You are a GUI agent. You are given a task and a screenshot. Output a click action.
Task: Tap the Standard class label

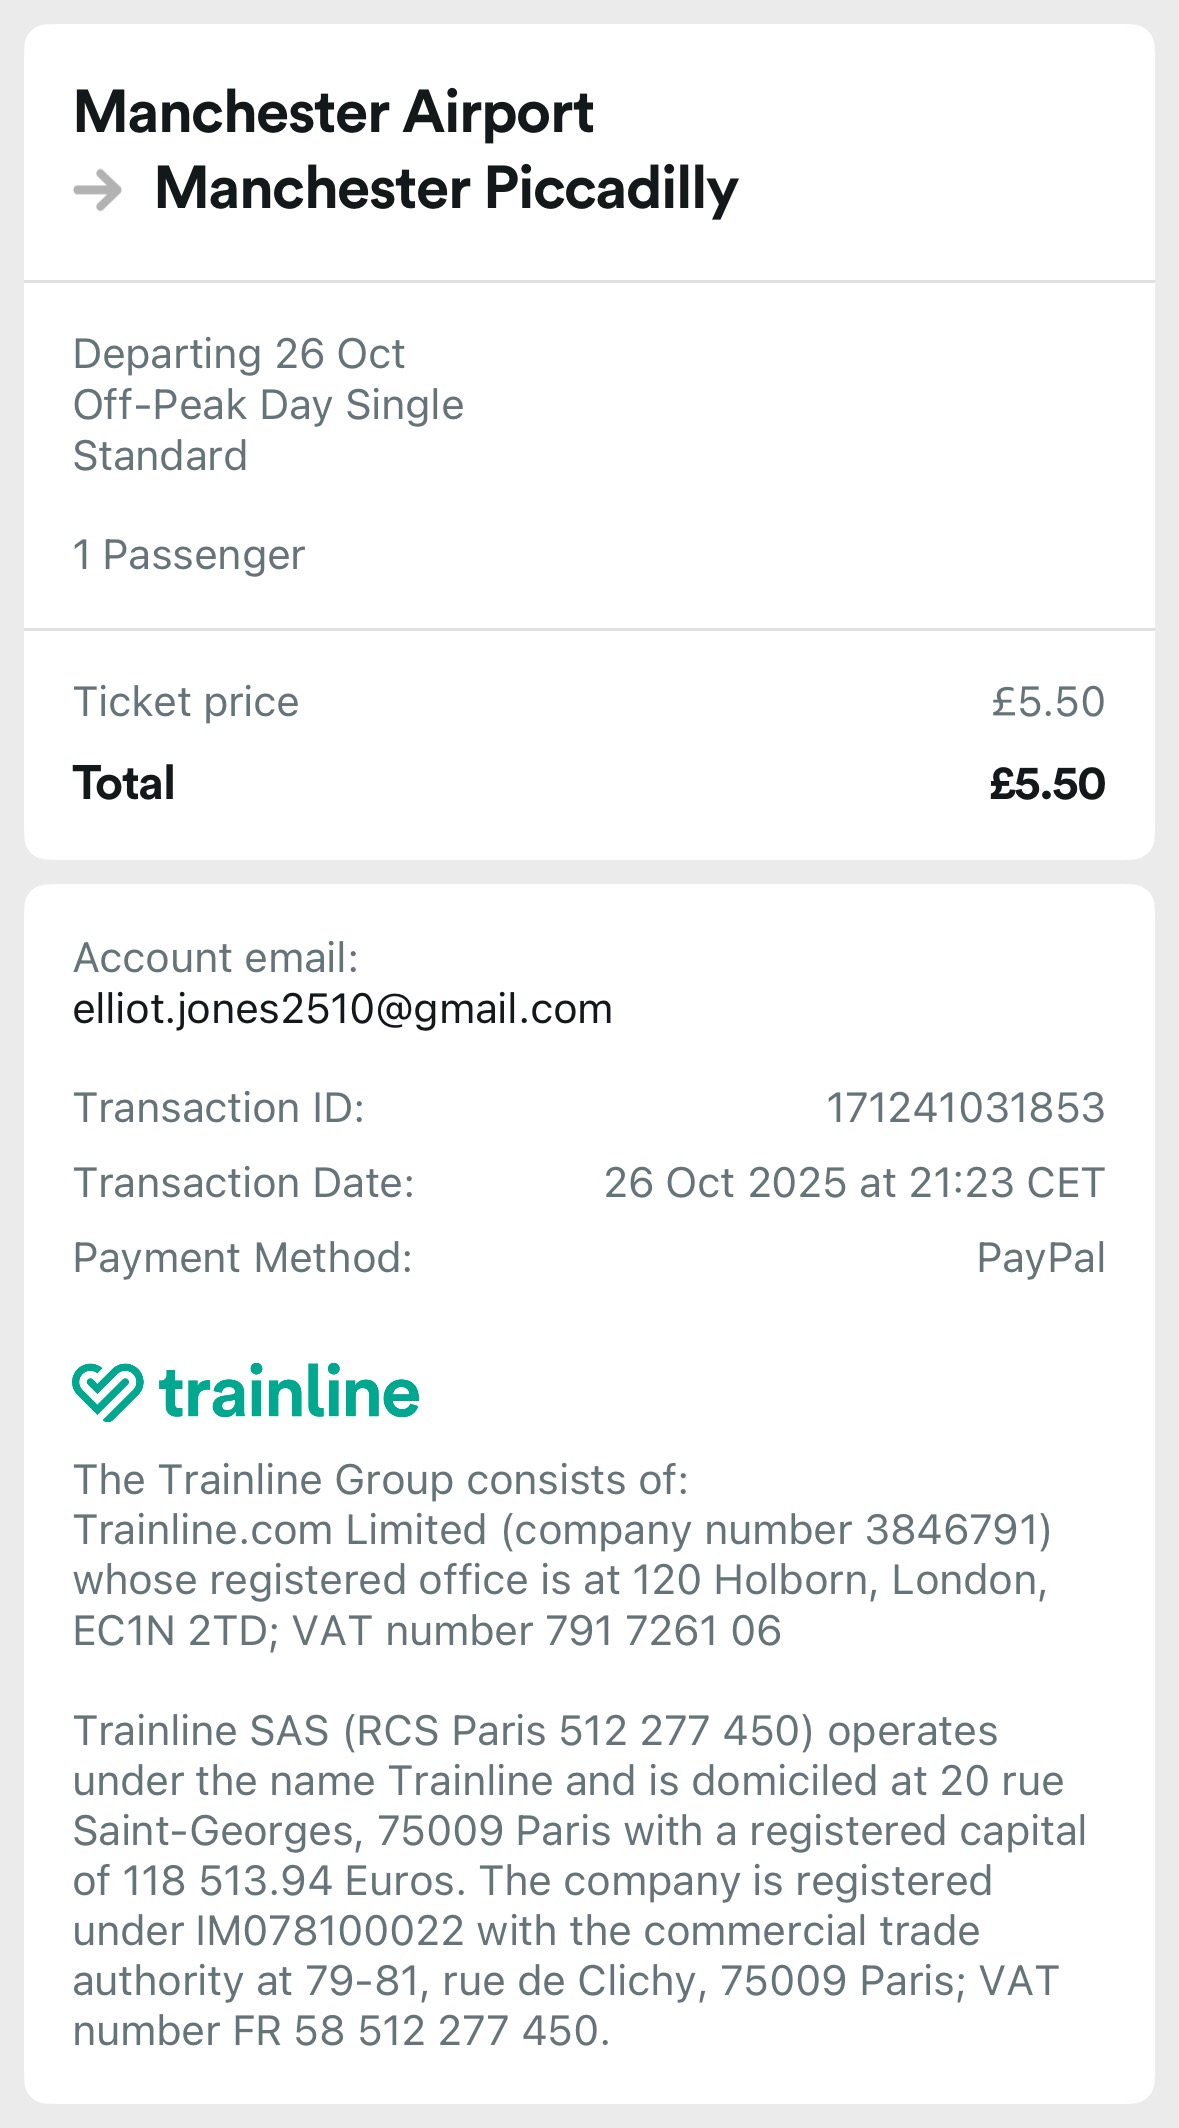(160, 456)
